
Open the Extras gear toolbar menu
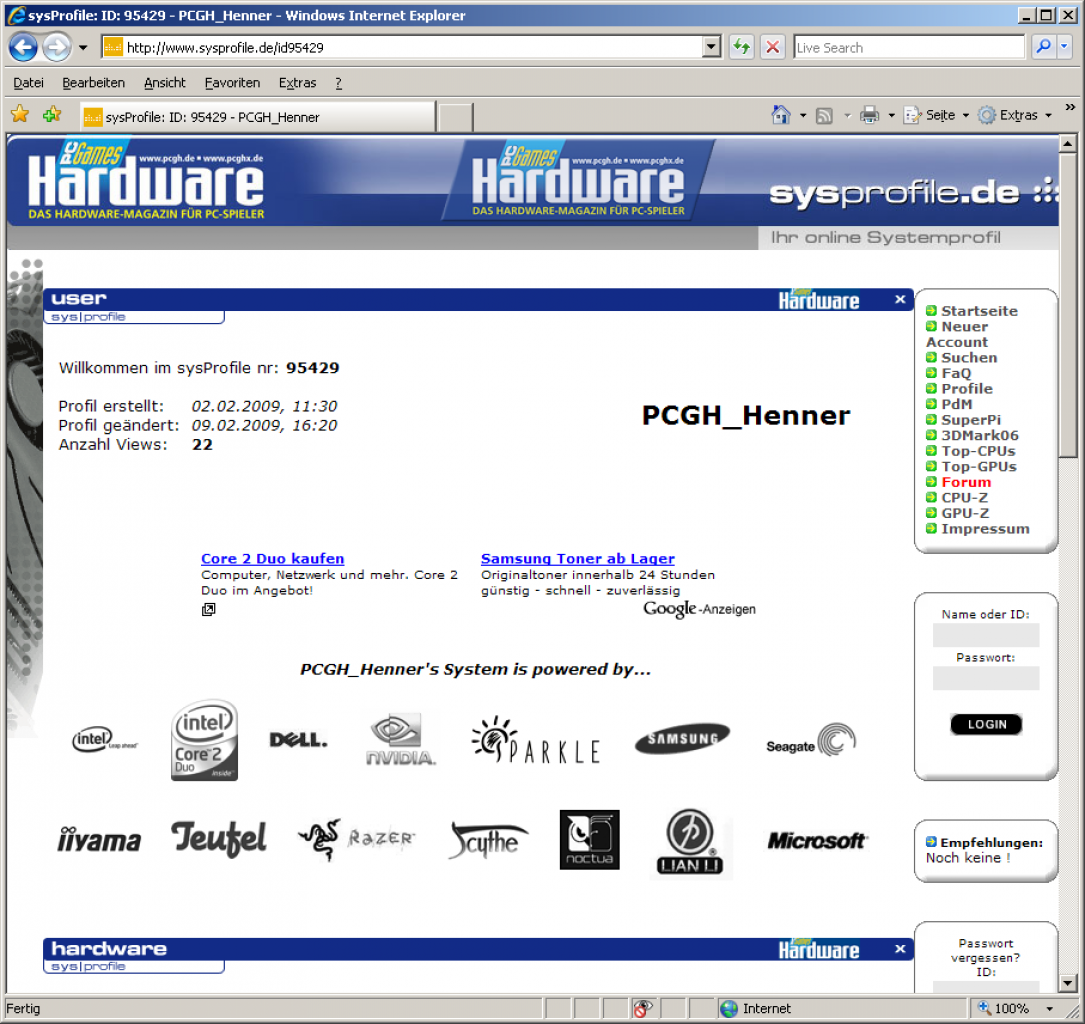(1015, 115)
